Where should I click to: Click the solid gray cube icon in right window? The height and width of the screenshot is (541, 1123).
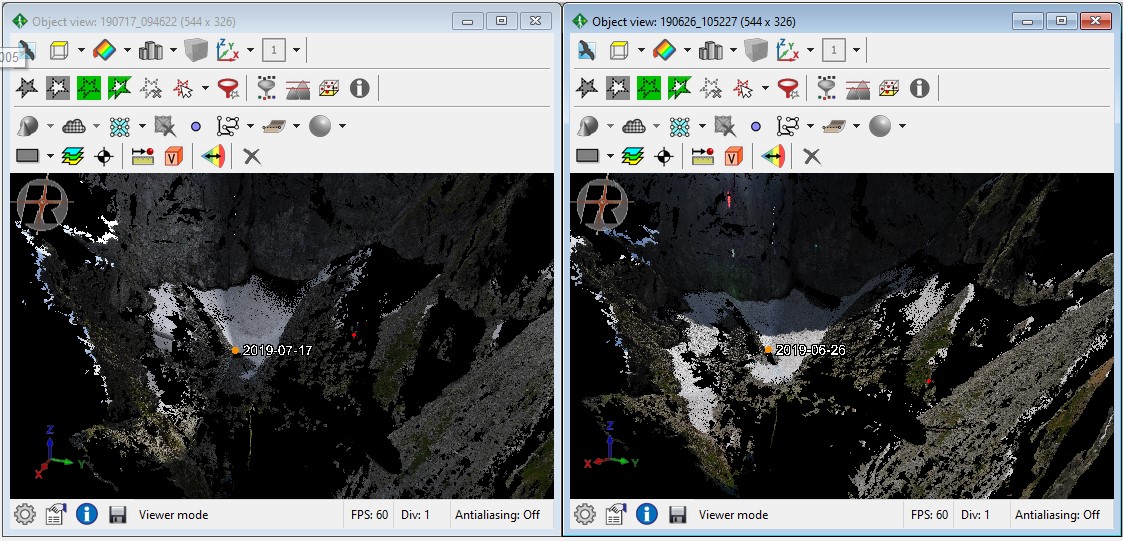pyautogui.click(x=755, y=50)
